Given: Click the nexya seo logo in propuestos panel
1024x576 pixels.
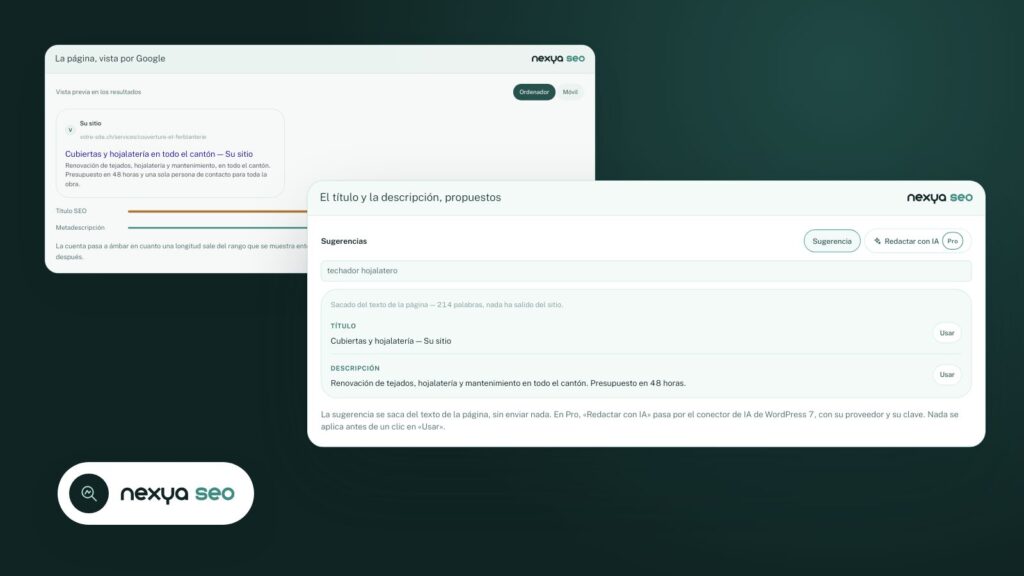Looking at the screenshot, I should 939,197.
